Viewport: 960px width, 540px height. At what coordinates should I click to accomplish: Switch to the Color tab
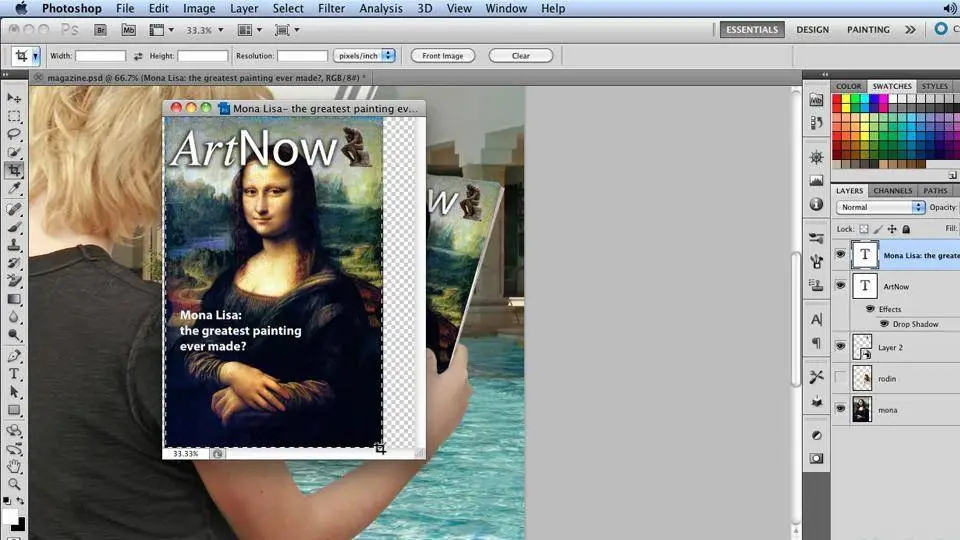[849, 86]
